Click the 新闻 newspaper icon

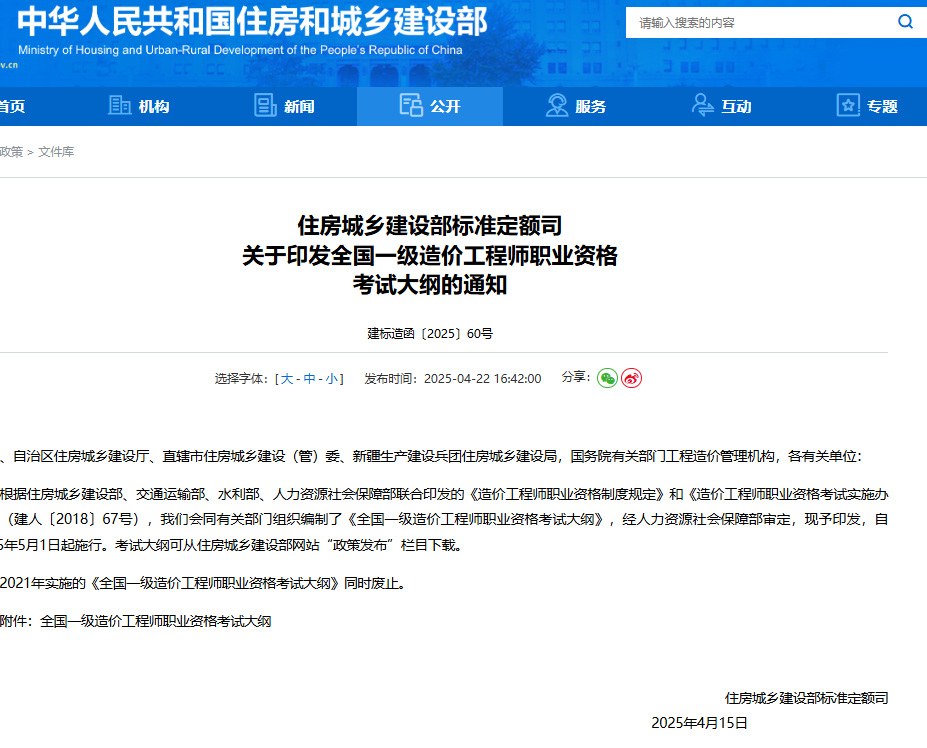(x=265, y=106)
